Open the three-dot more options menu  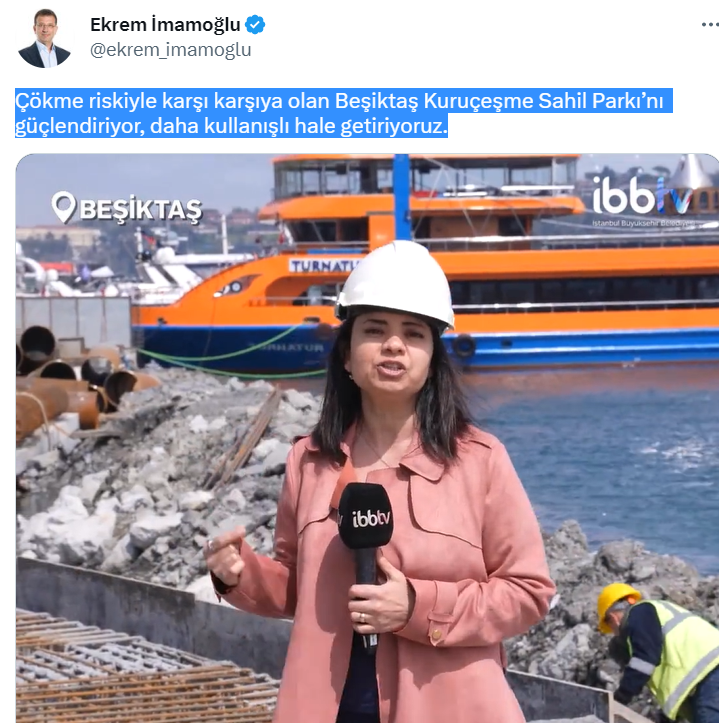coord(710,24)
